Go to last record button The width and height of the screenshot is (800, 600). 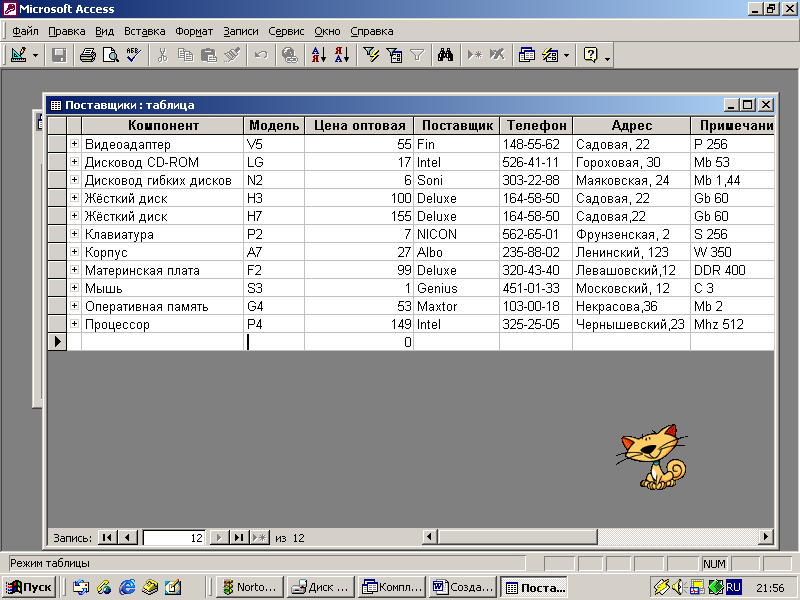point(239,537)
